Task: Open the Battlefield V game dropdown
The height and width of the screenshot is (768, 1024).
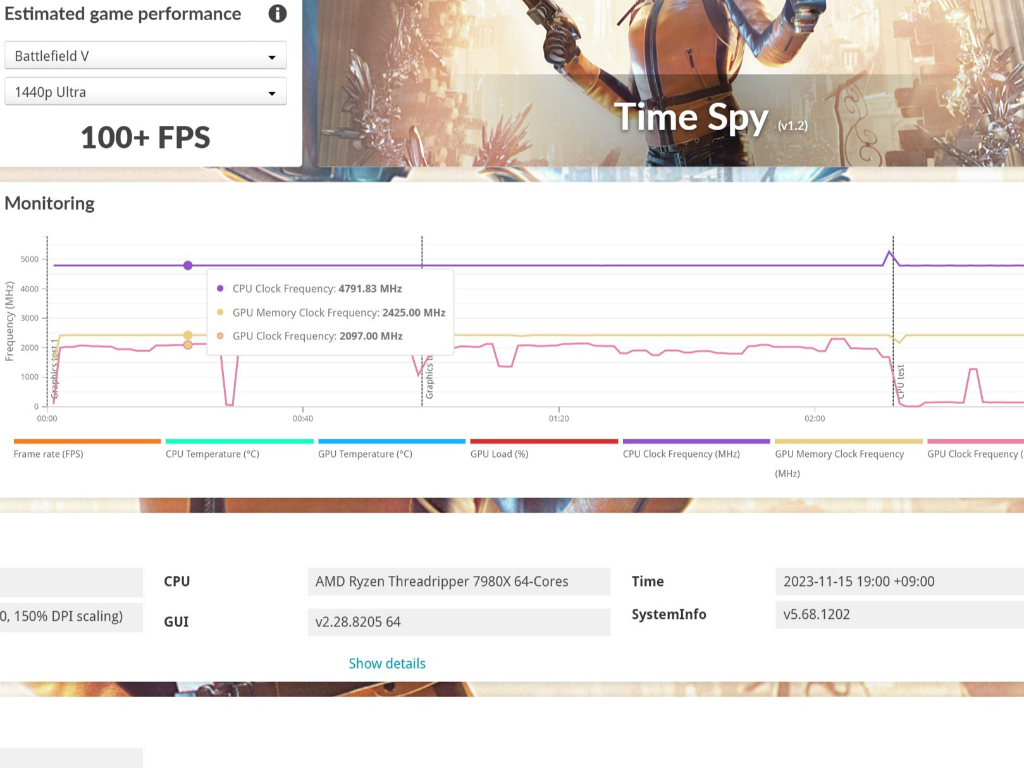Action: 145,56
